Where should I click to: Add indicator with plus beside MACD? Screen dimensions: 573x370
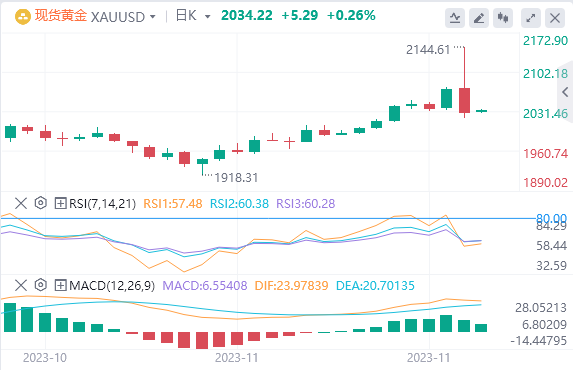pyautogui.click(x=60, y=285)
